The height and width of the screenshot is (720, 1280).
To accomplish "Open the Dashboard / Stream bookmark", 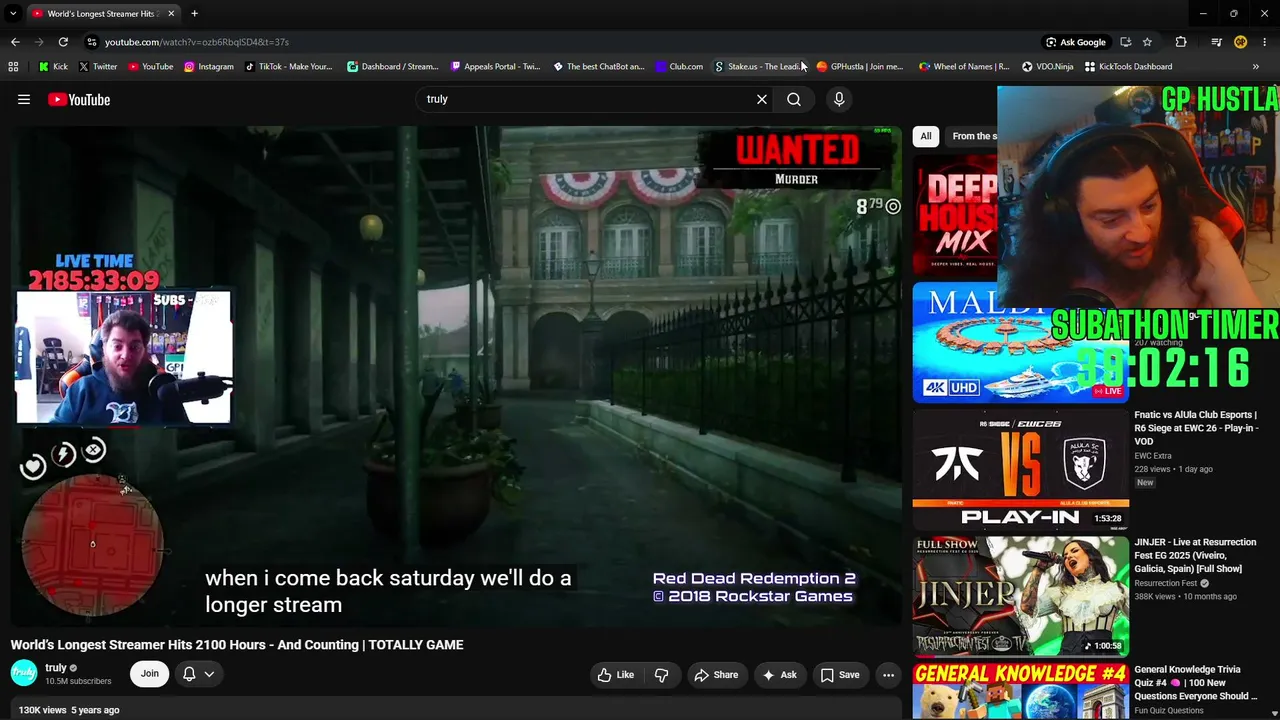I will pos(392,67).
